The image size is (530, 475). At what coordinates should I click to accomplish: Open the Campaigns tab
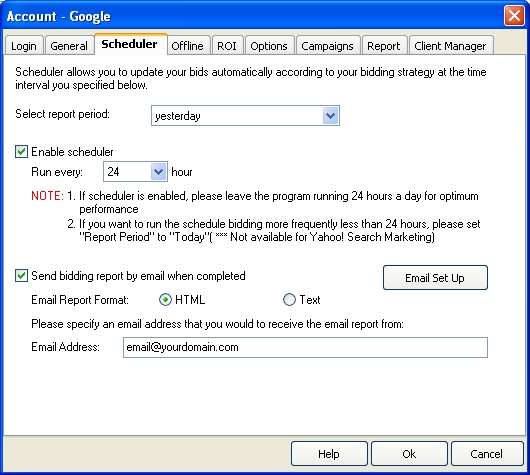tap(328, 45)
